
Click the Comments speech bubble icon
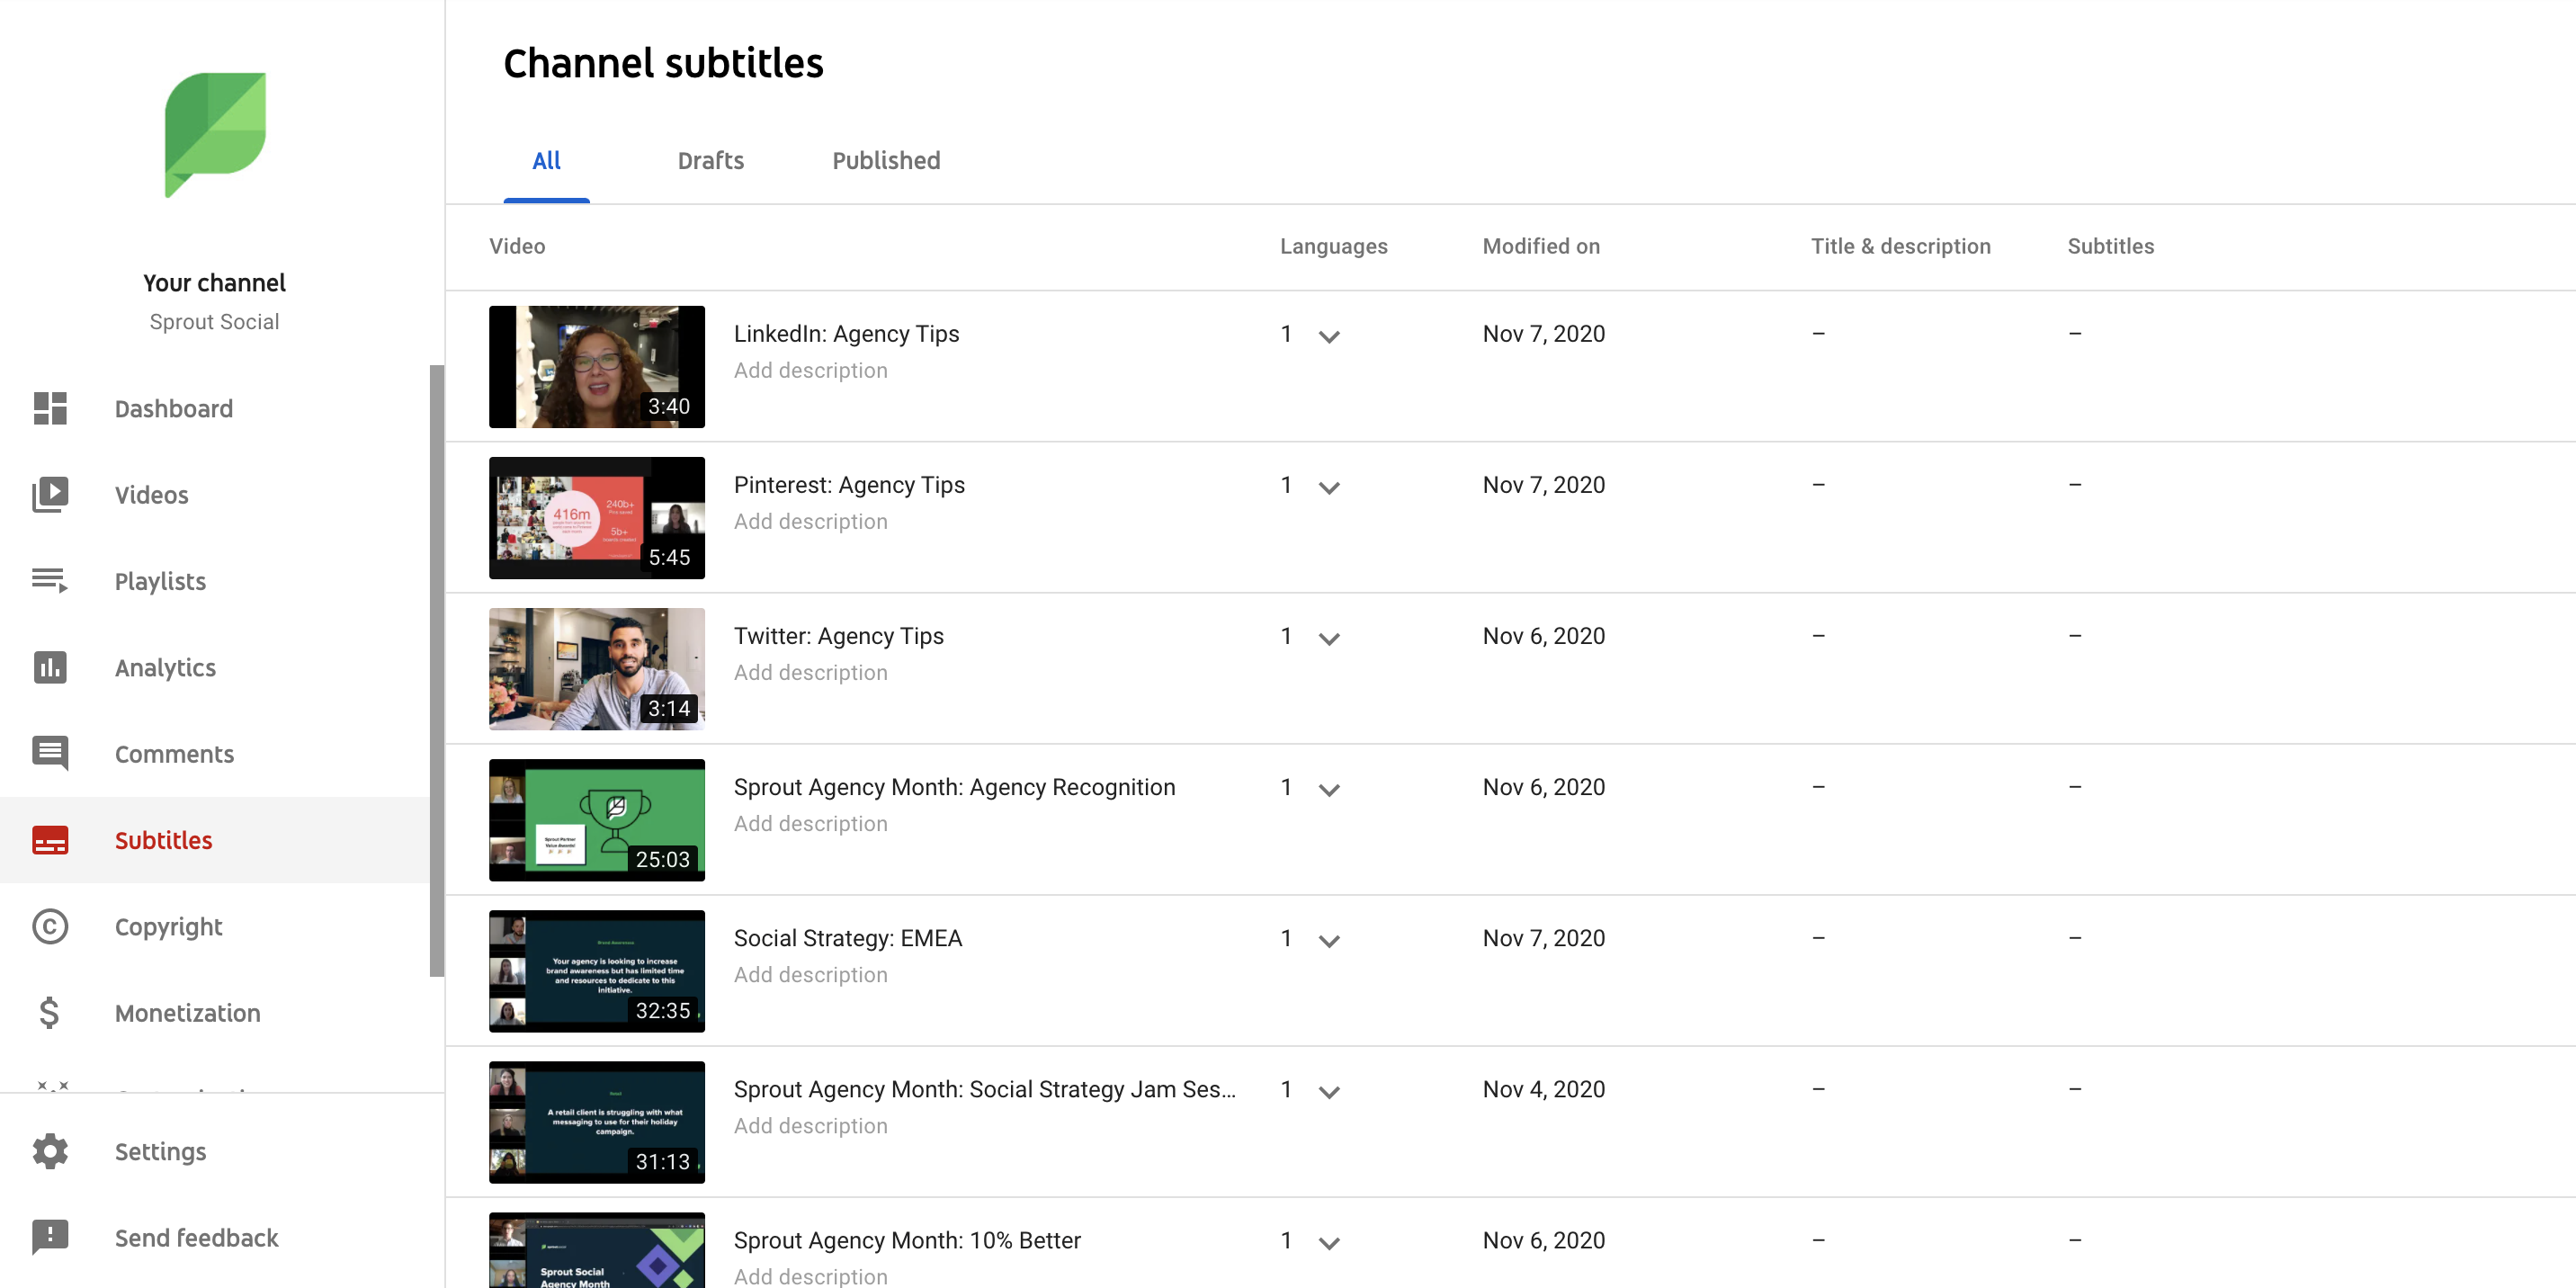tap(50, 753)
